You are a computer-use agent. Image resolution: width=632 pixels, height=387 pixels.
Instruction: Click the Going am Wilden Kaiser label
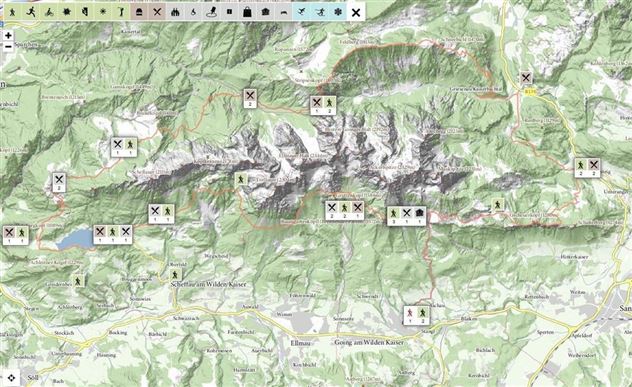(x=369, y=342)
